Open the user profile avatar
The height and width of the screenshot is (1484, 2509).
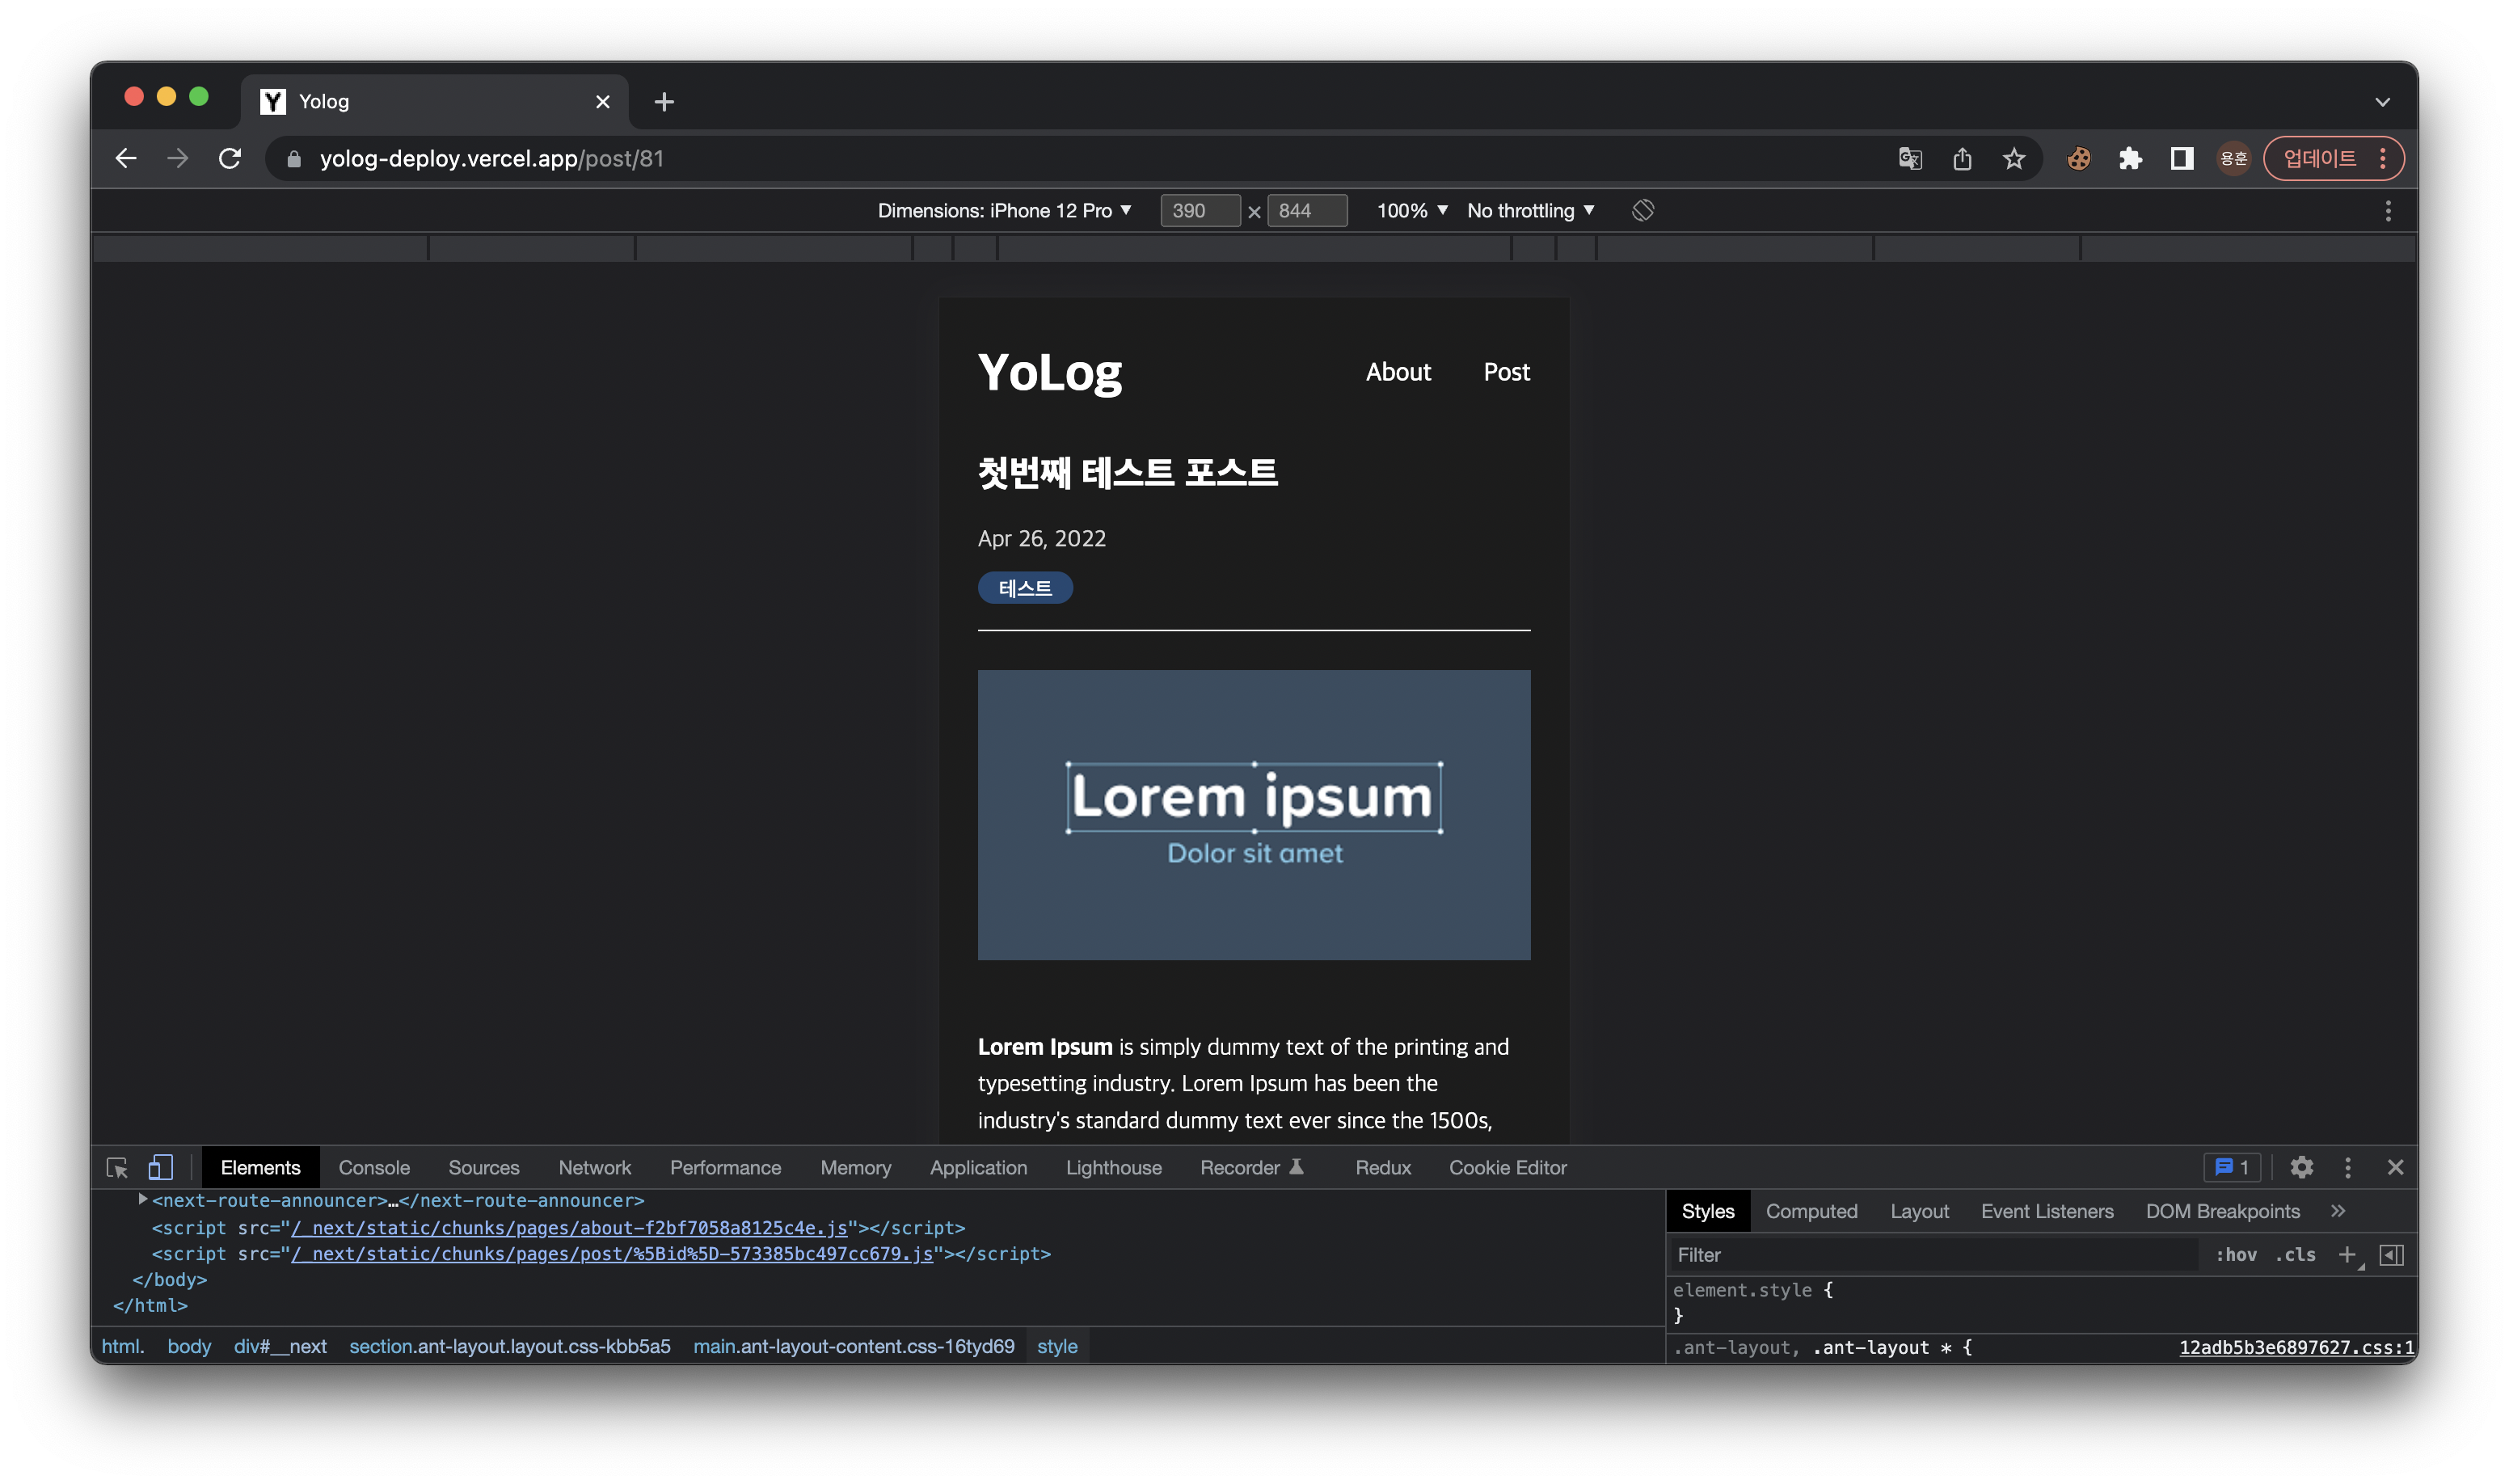[x=2233, y=158]
